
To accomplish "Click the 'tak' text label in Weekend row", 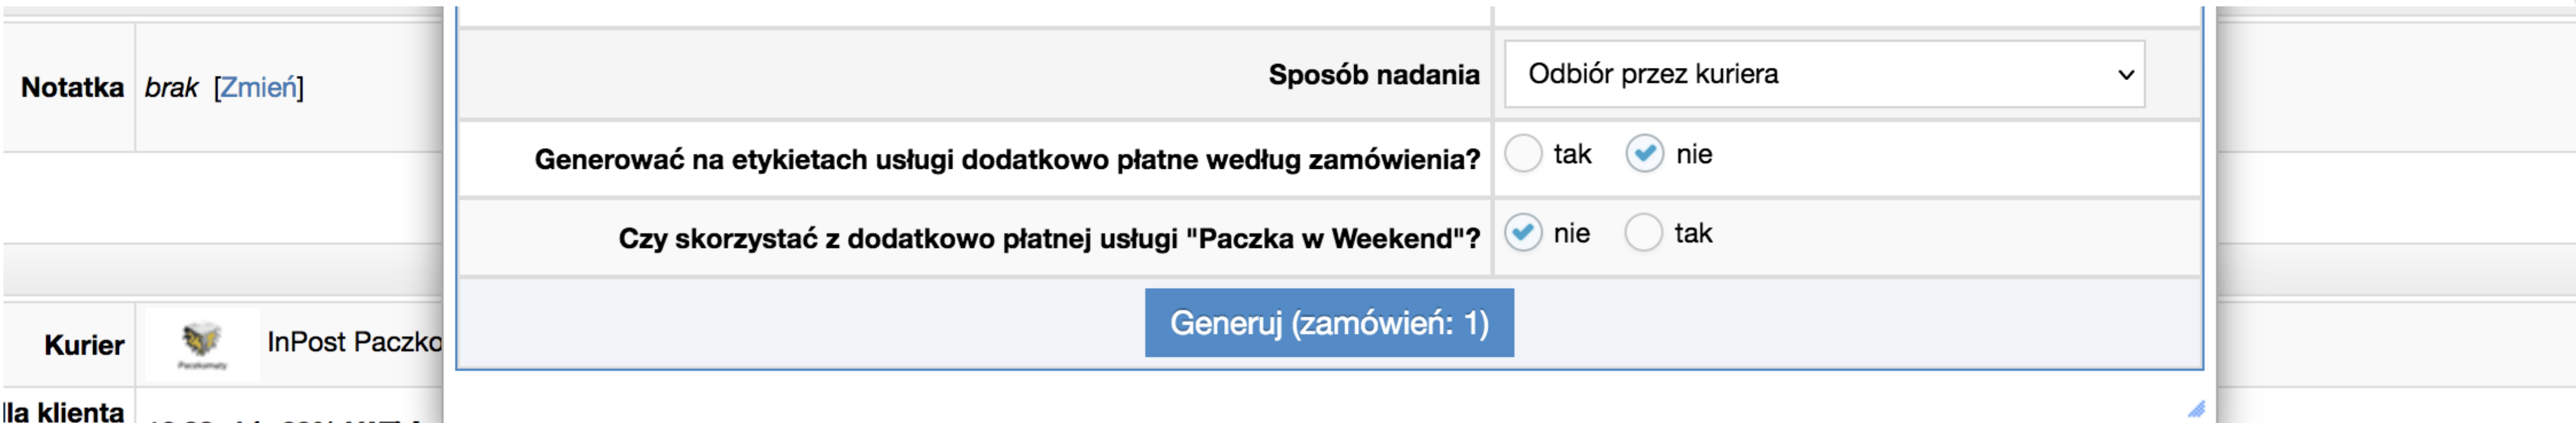I will pos(1693,234).
